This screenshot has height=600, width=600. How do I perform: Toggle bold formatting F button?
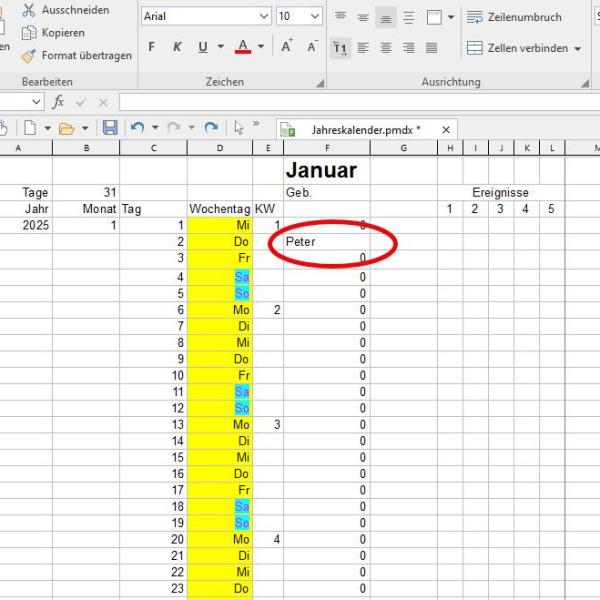coord(152,47)
